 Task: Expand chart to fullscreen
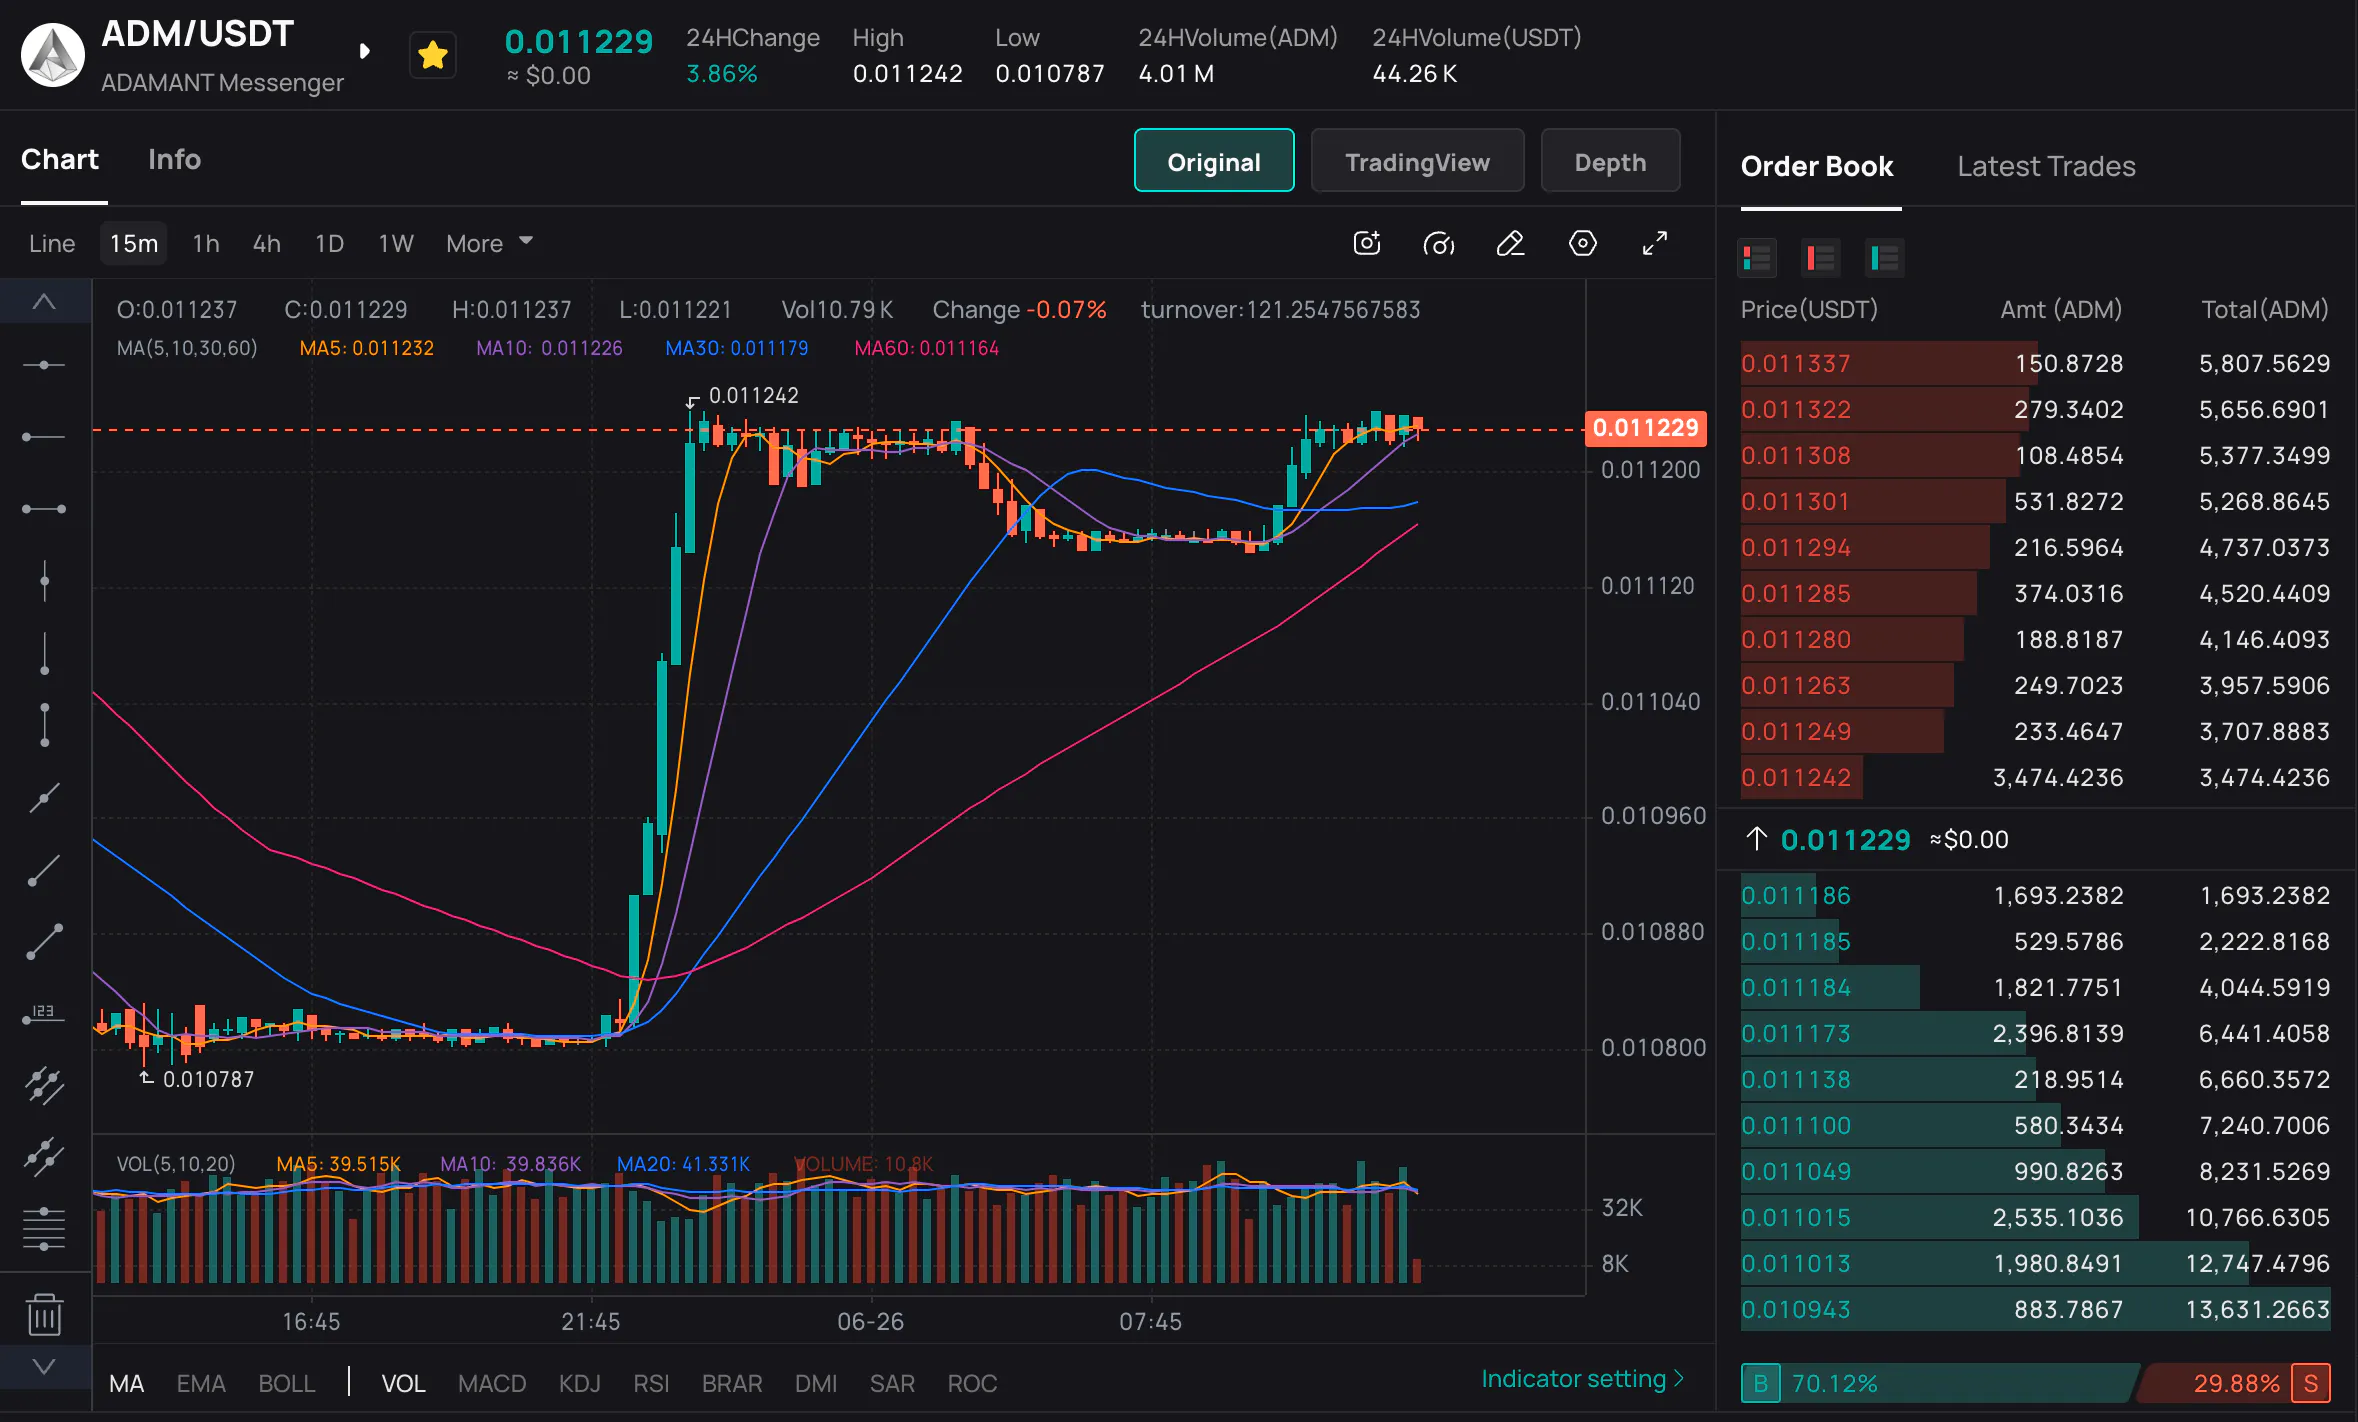click(x=1655, y=243)
